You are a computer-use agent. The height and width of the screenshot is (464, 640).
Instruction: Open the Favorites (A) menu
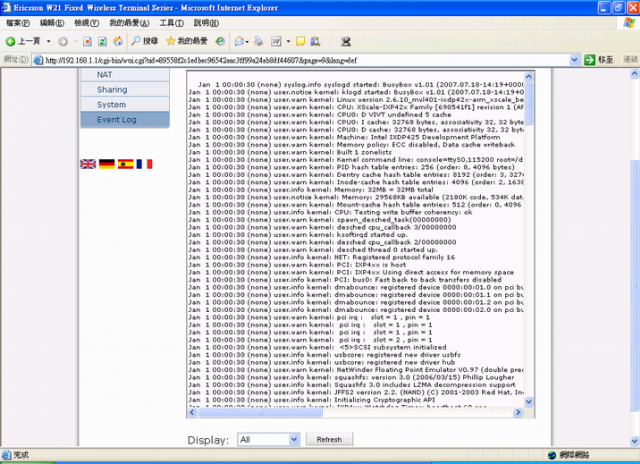129,23
